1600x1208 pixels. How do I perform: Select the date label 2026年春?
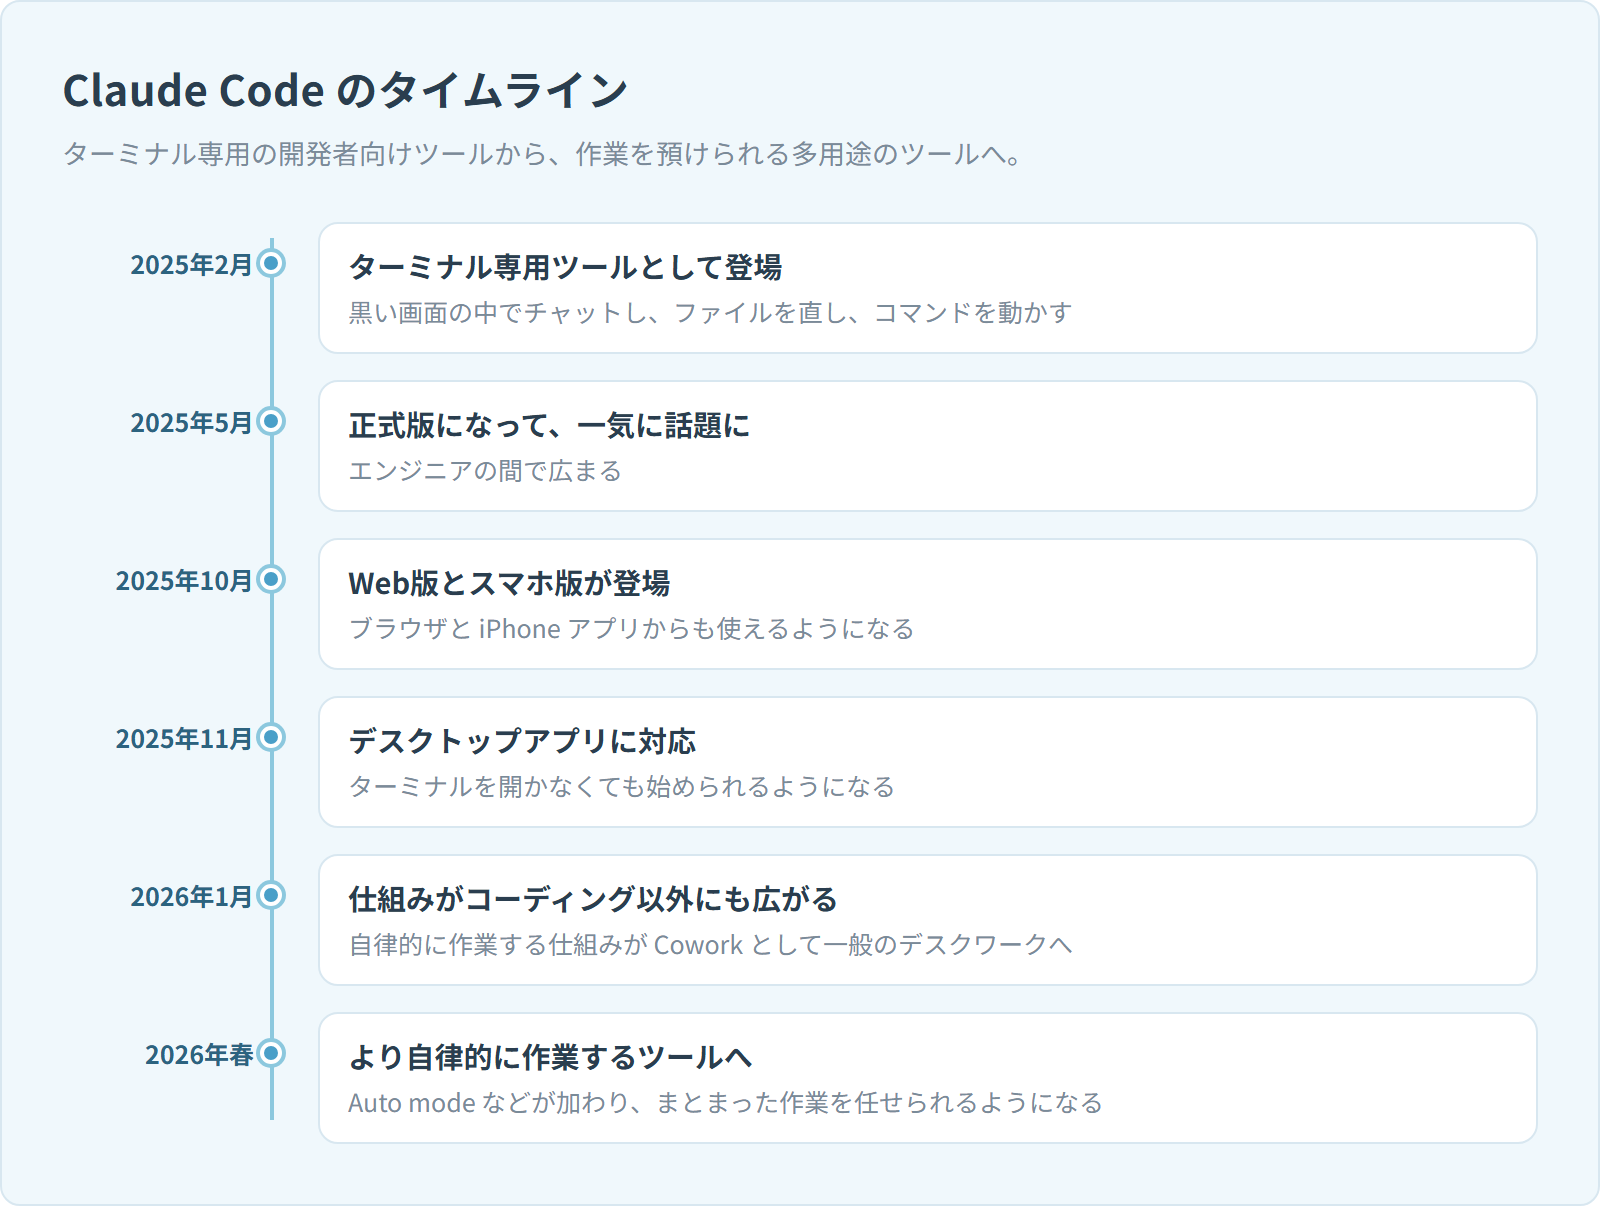(x=199, y=1055)
